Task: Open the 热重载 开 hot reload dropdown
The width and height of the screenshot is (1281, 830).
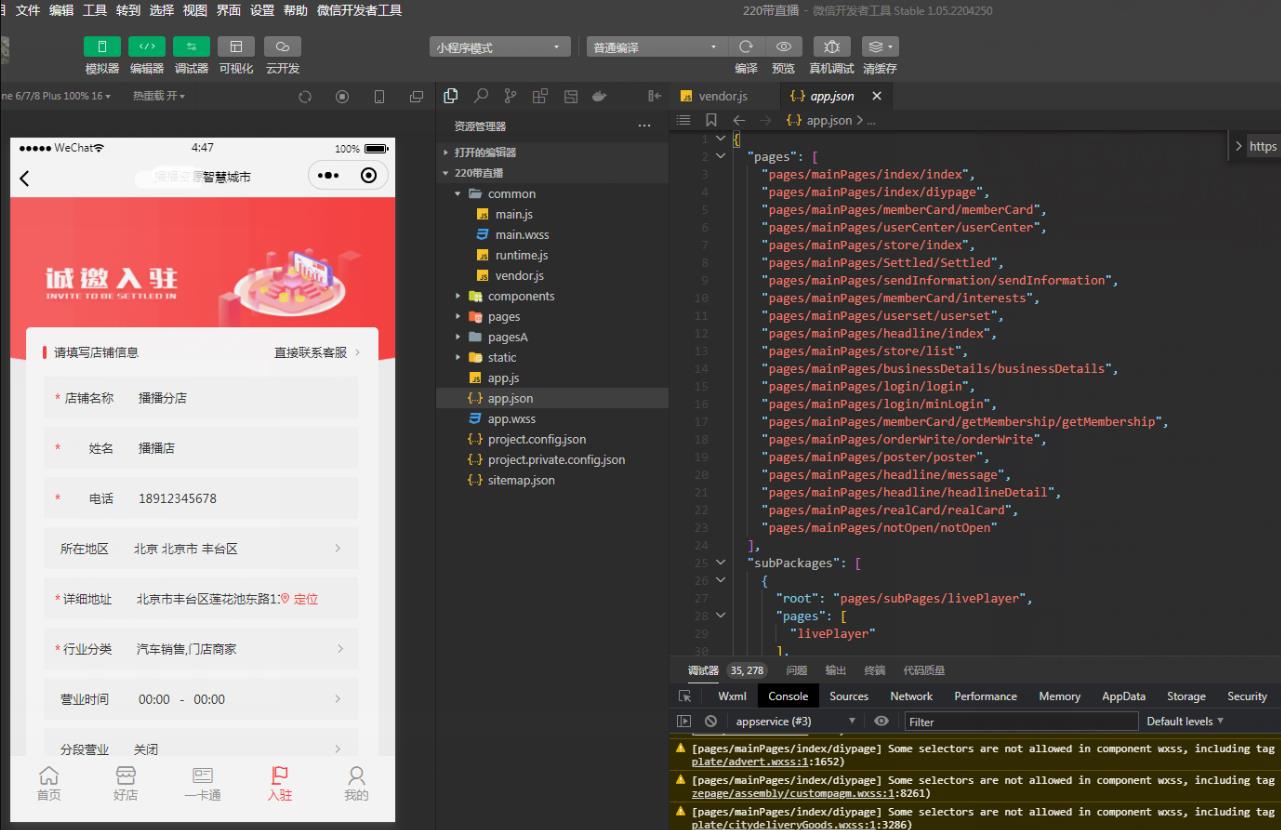Action: (159, 96)
